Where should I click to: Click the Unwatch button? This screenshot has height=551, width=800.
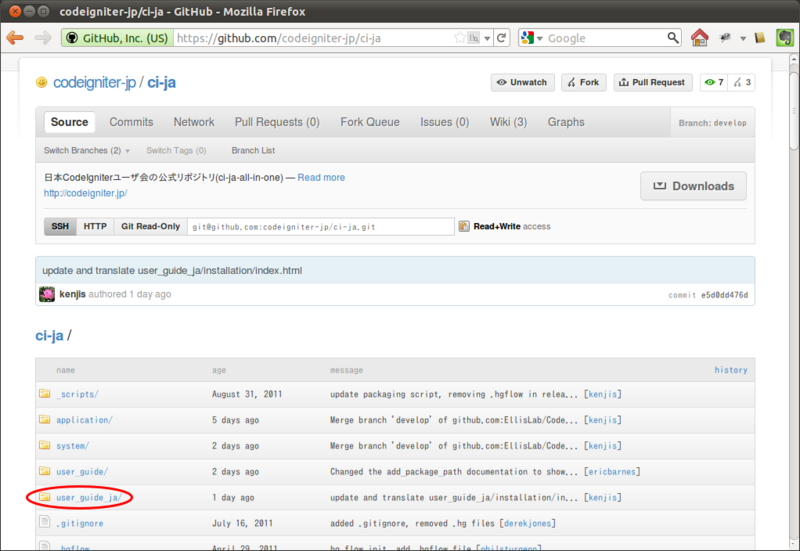tap(522, 82)
